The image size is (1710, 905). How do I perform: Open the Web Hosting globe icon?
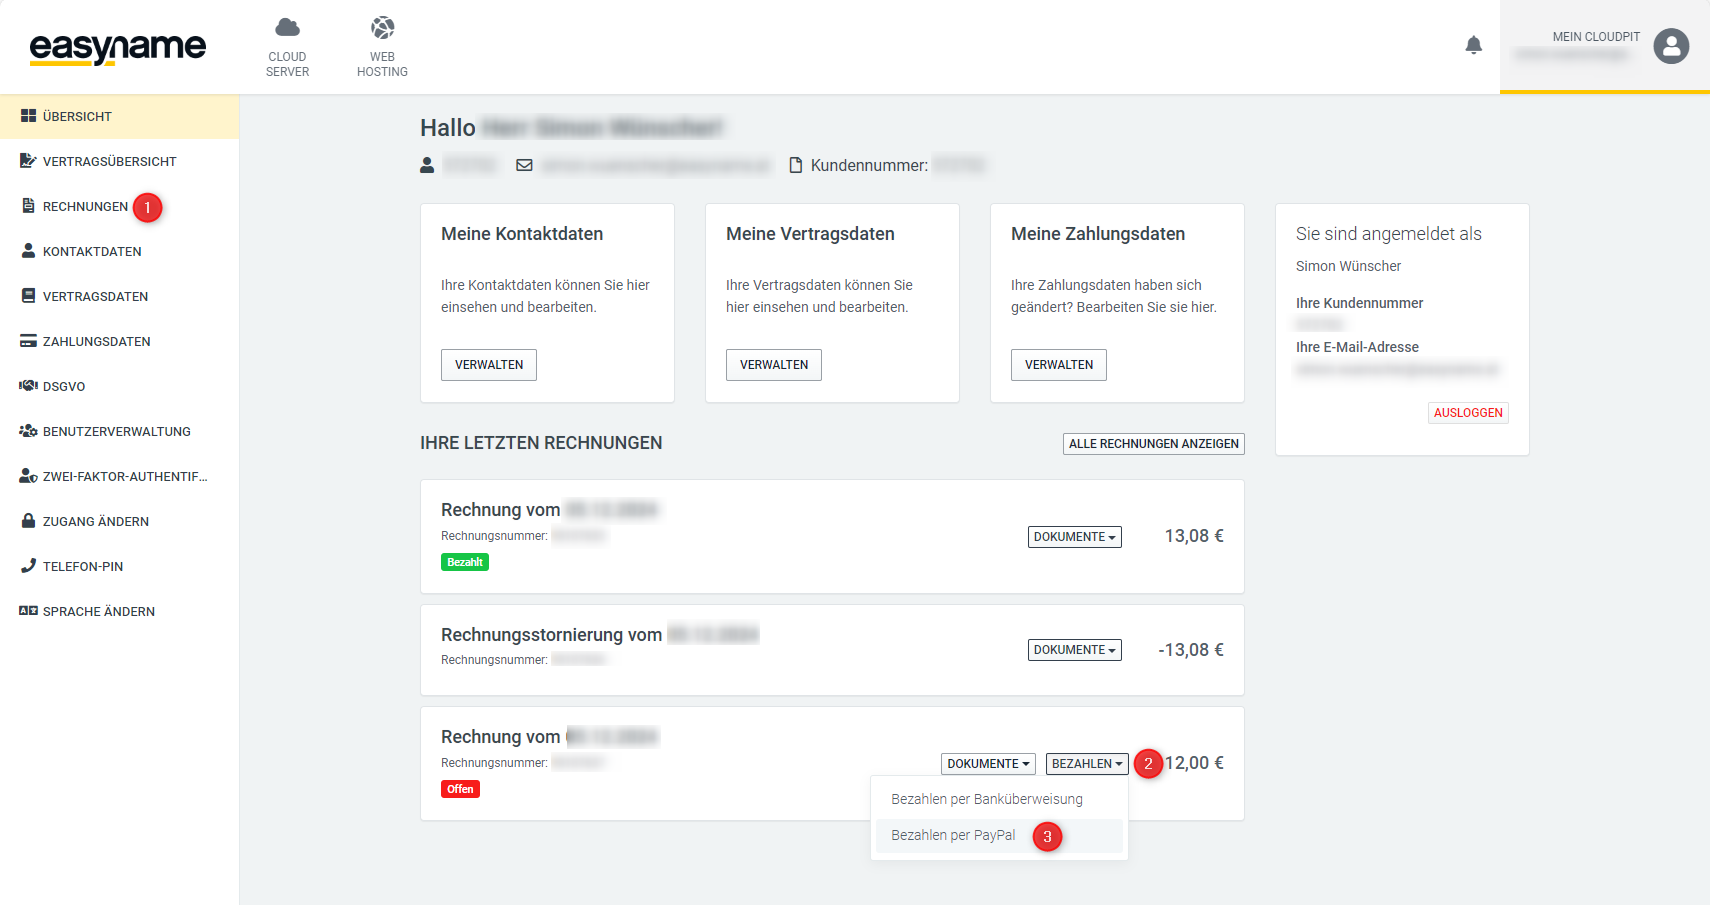(382, 28)
